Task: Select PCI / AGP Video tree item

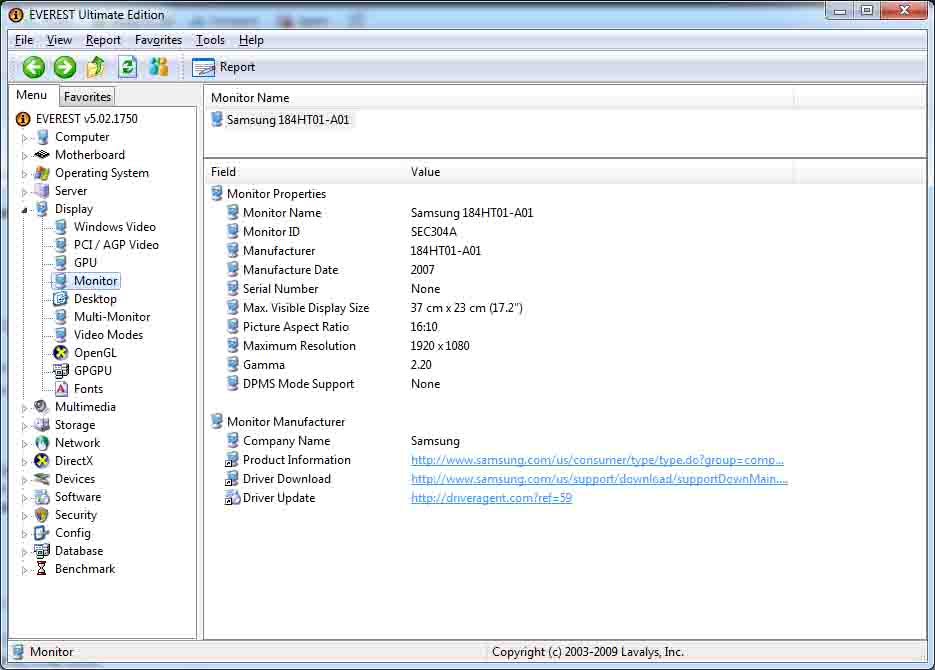Action: 116,245
